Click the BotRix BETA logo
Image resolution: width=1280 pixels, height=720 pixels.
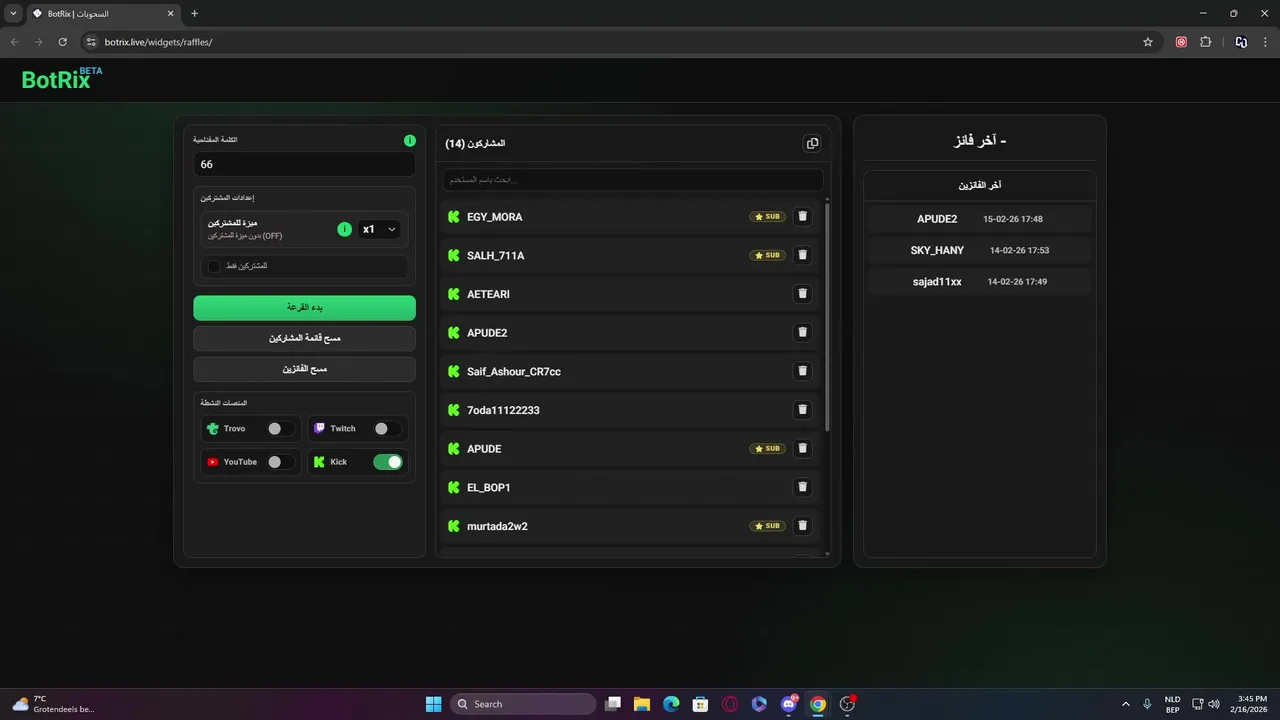[x=62, y=79]
